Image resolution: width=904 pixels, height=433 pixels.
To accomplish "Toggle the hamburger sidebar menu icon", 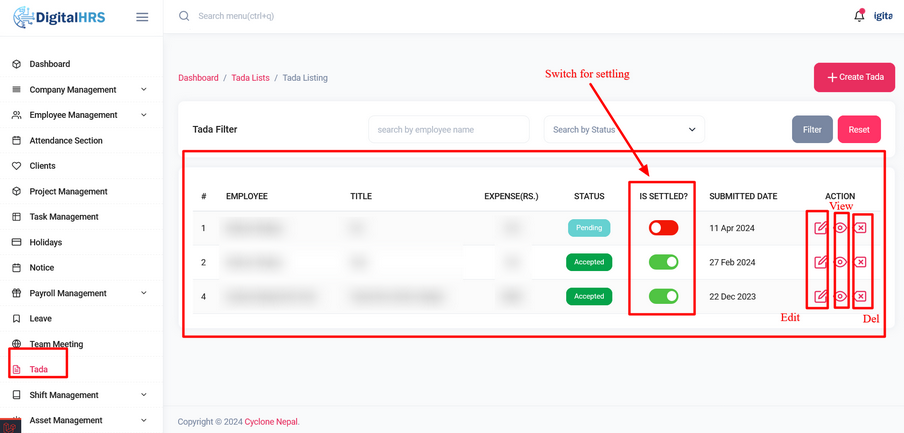I will point(142,17).
